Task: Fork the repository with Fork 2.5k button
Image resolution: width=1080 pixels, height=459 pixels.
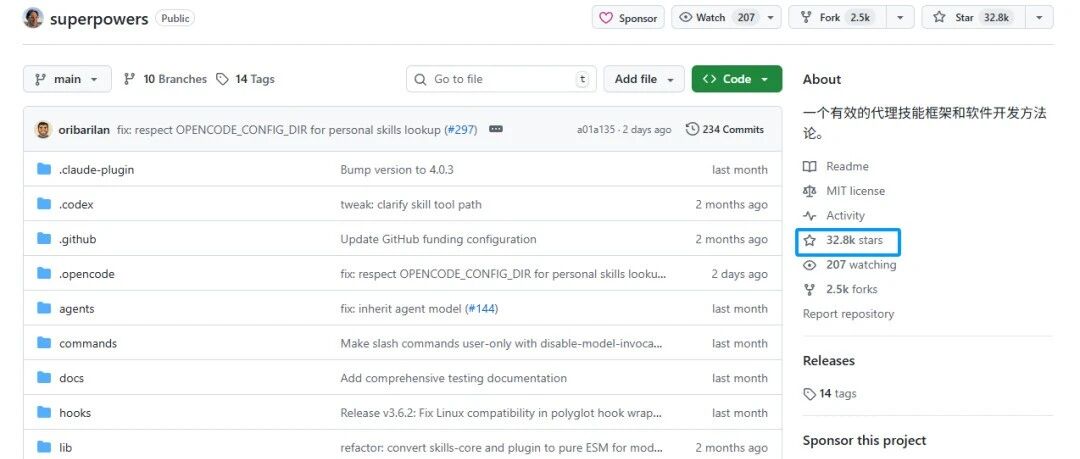Action: 838,18
